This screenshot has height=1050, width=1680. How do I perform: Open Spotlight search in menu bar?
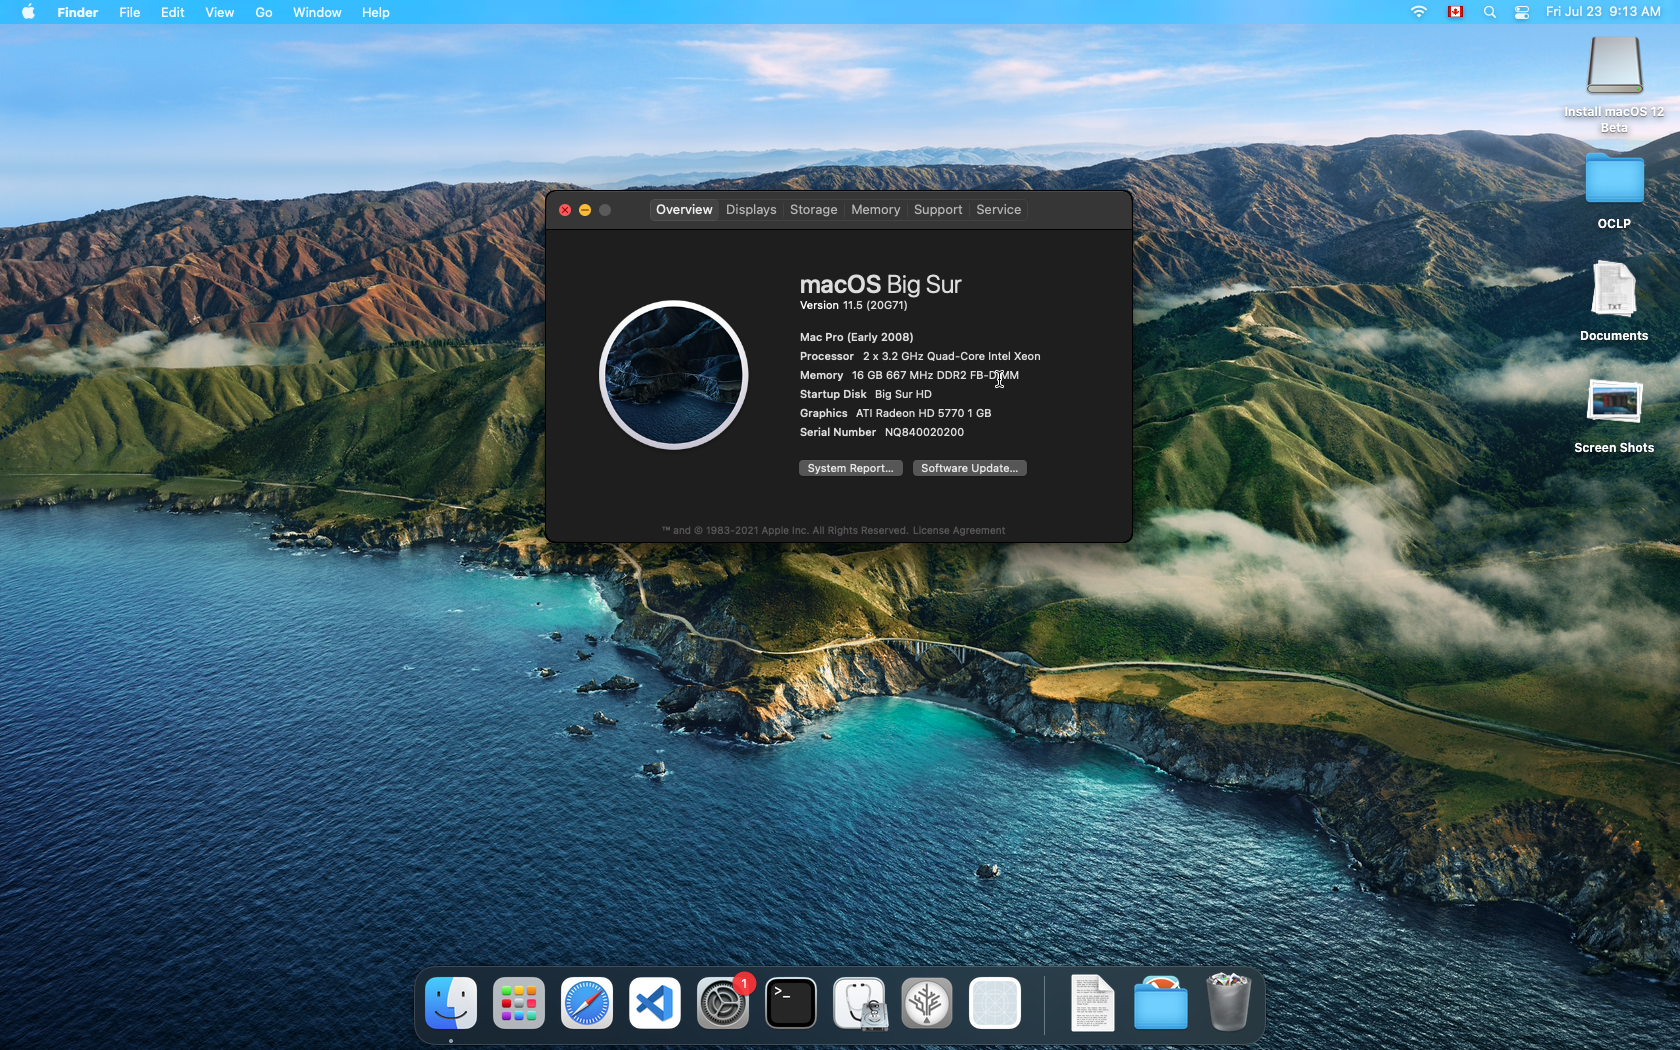pos(1489,12)
